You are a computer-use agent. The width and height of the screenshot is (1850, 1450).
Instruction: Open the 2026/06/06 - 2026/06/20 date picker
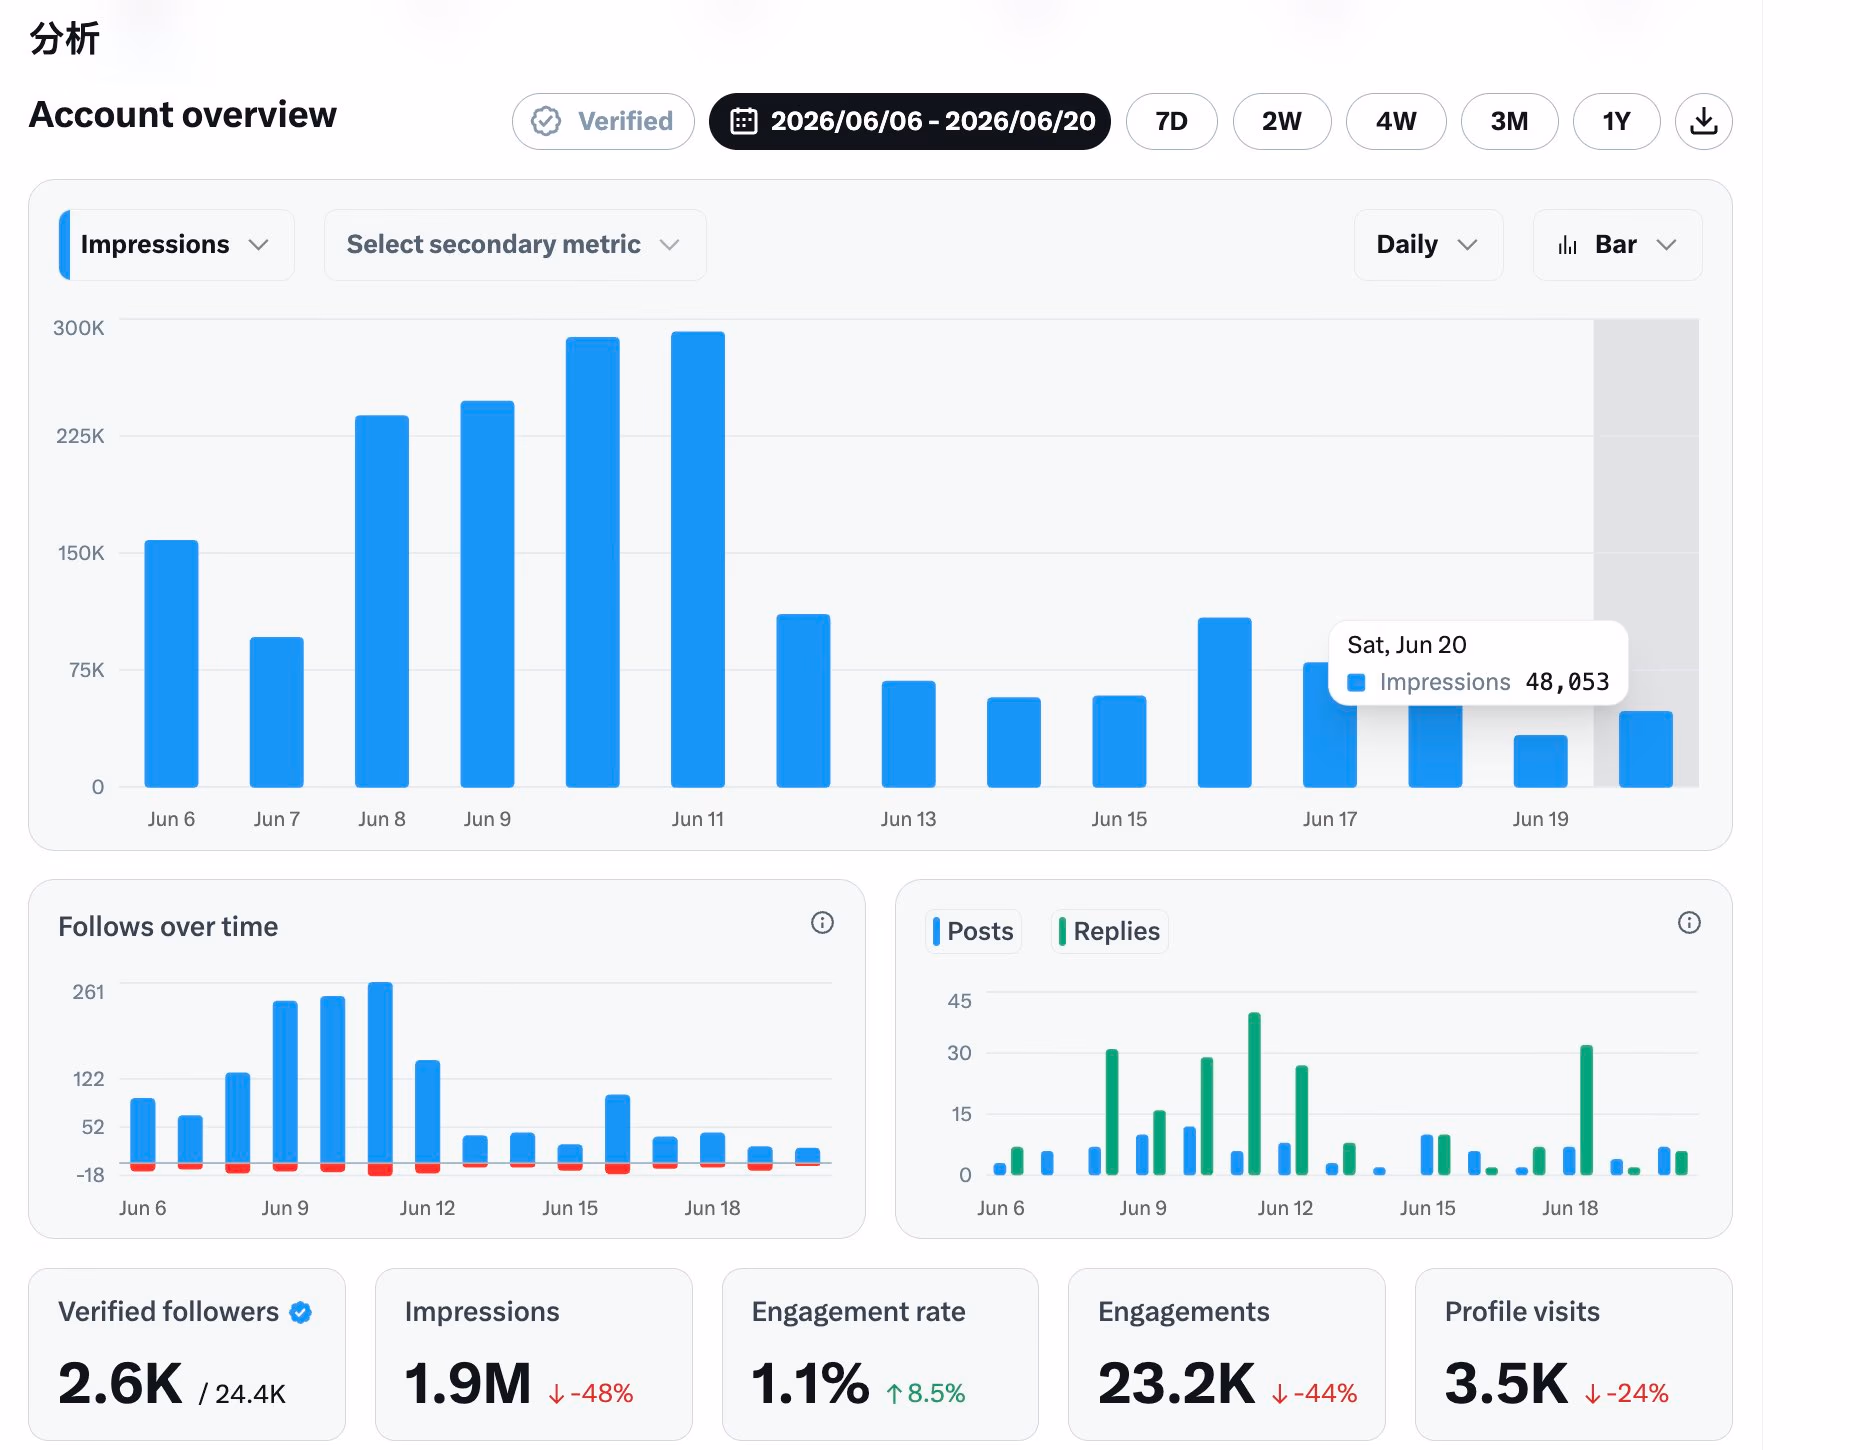pos(910,121)
